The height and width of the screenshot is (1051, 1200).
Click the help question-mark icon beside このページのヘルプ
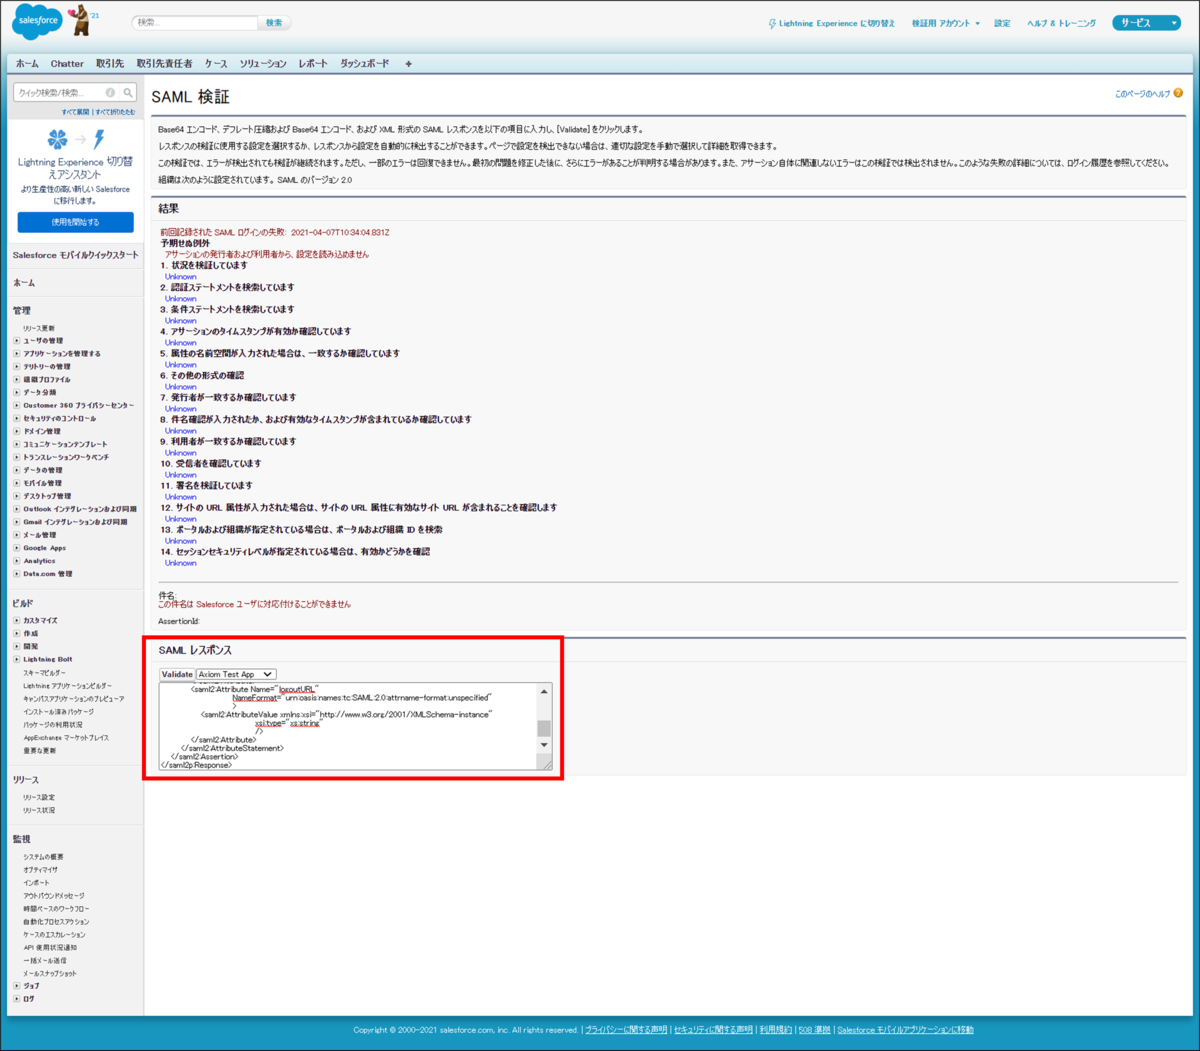1178,93
